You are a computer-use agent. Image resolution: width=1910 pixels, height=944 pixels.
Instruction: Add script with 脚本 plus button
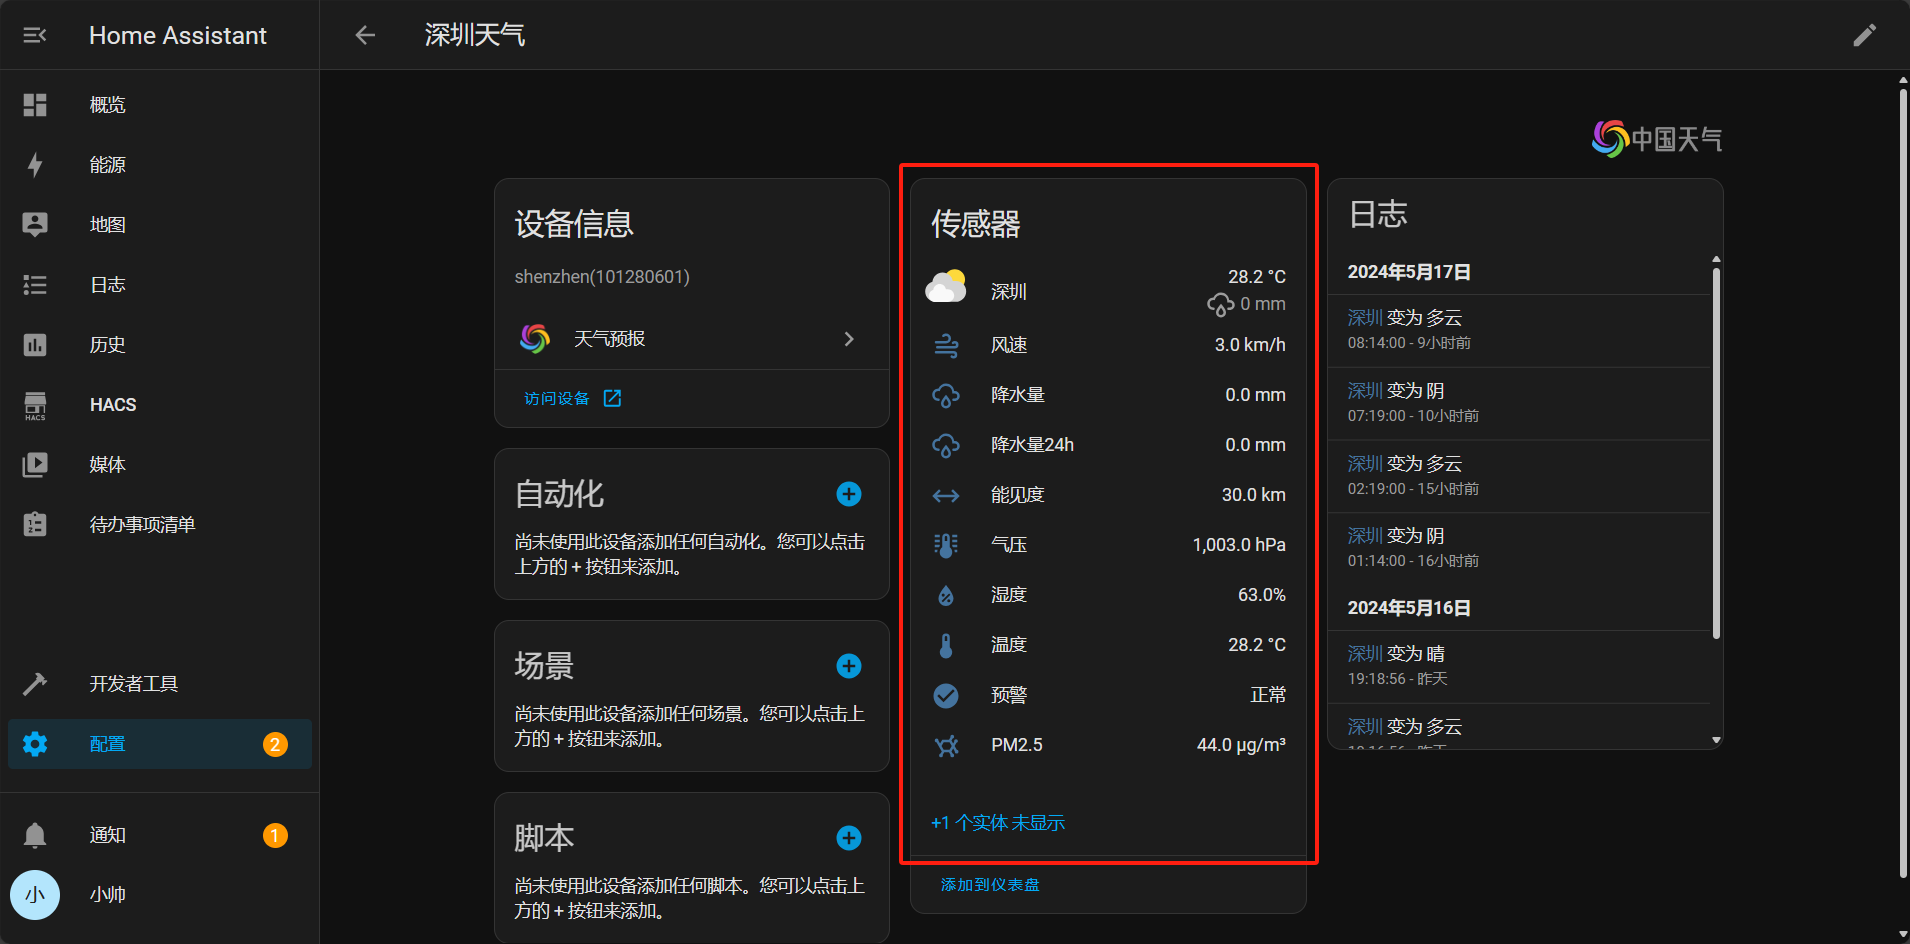(849, 838)
